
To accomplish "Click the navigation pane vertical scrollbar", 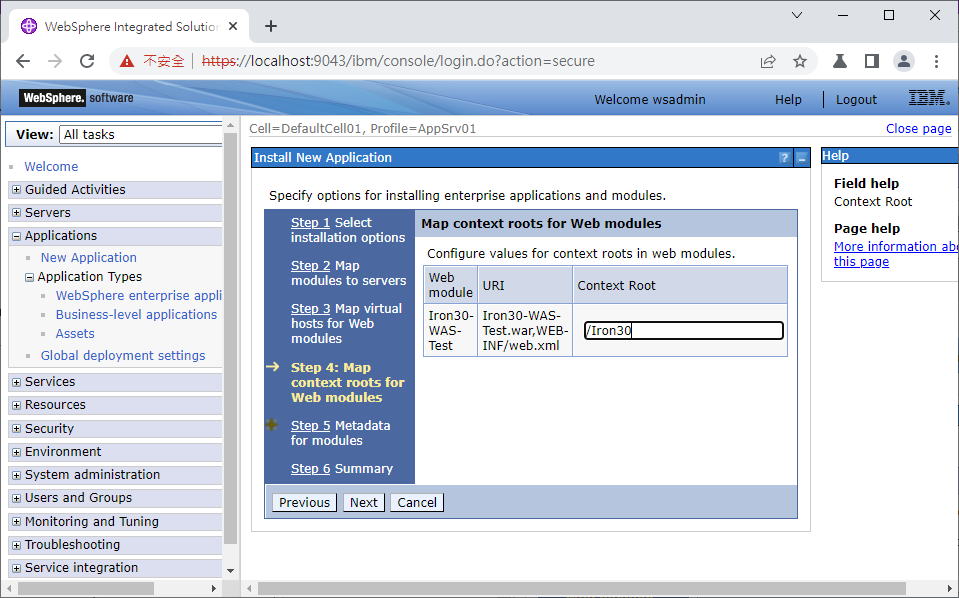I will [x=231, y=338].
